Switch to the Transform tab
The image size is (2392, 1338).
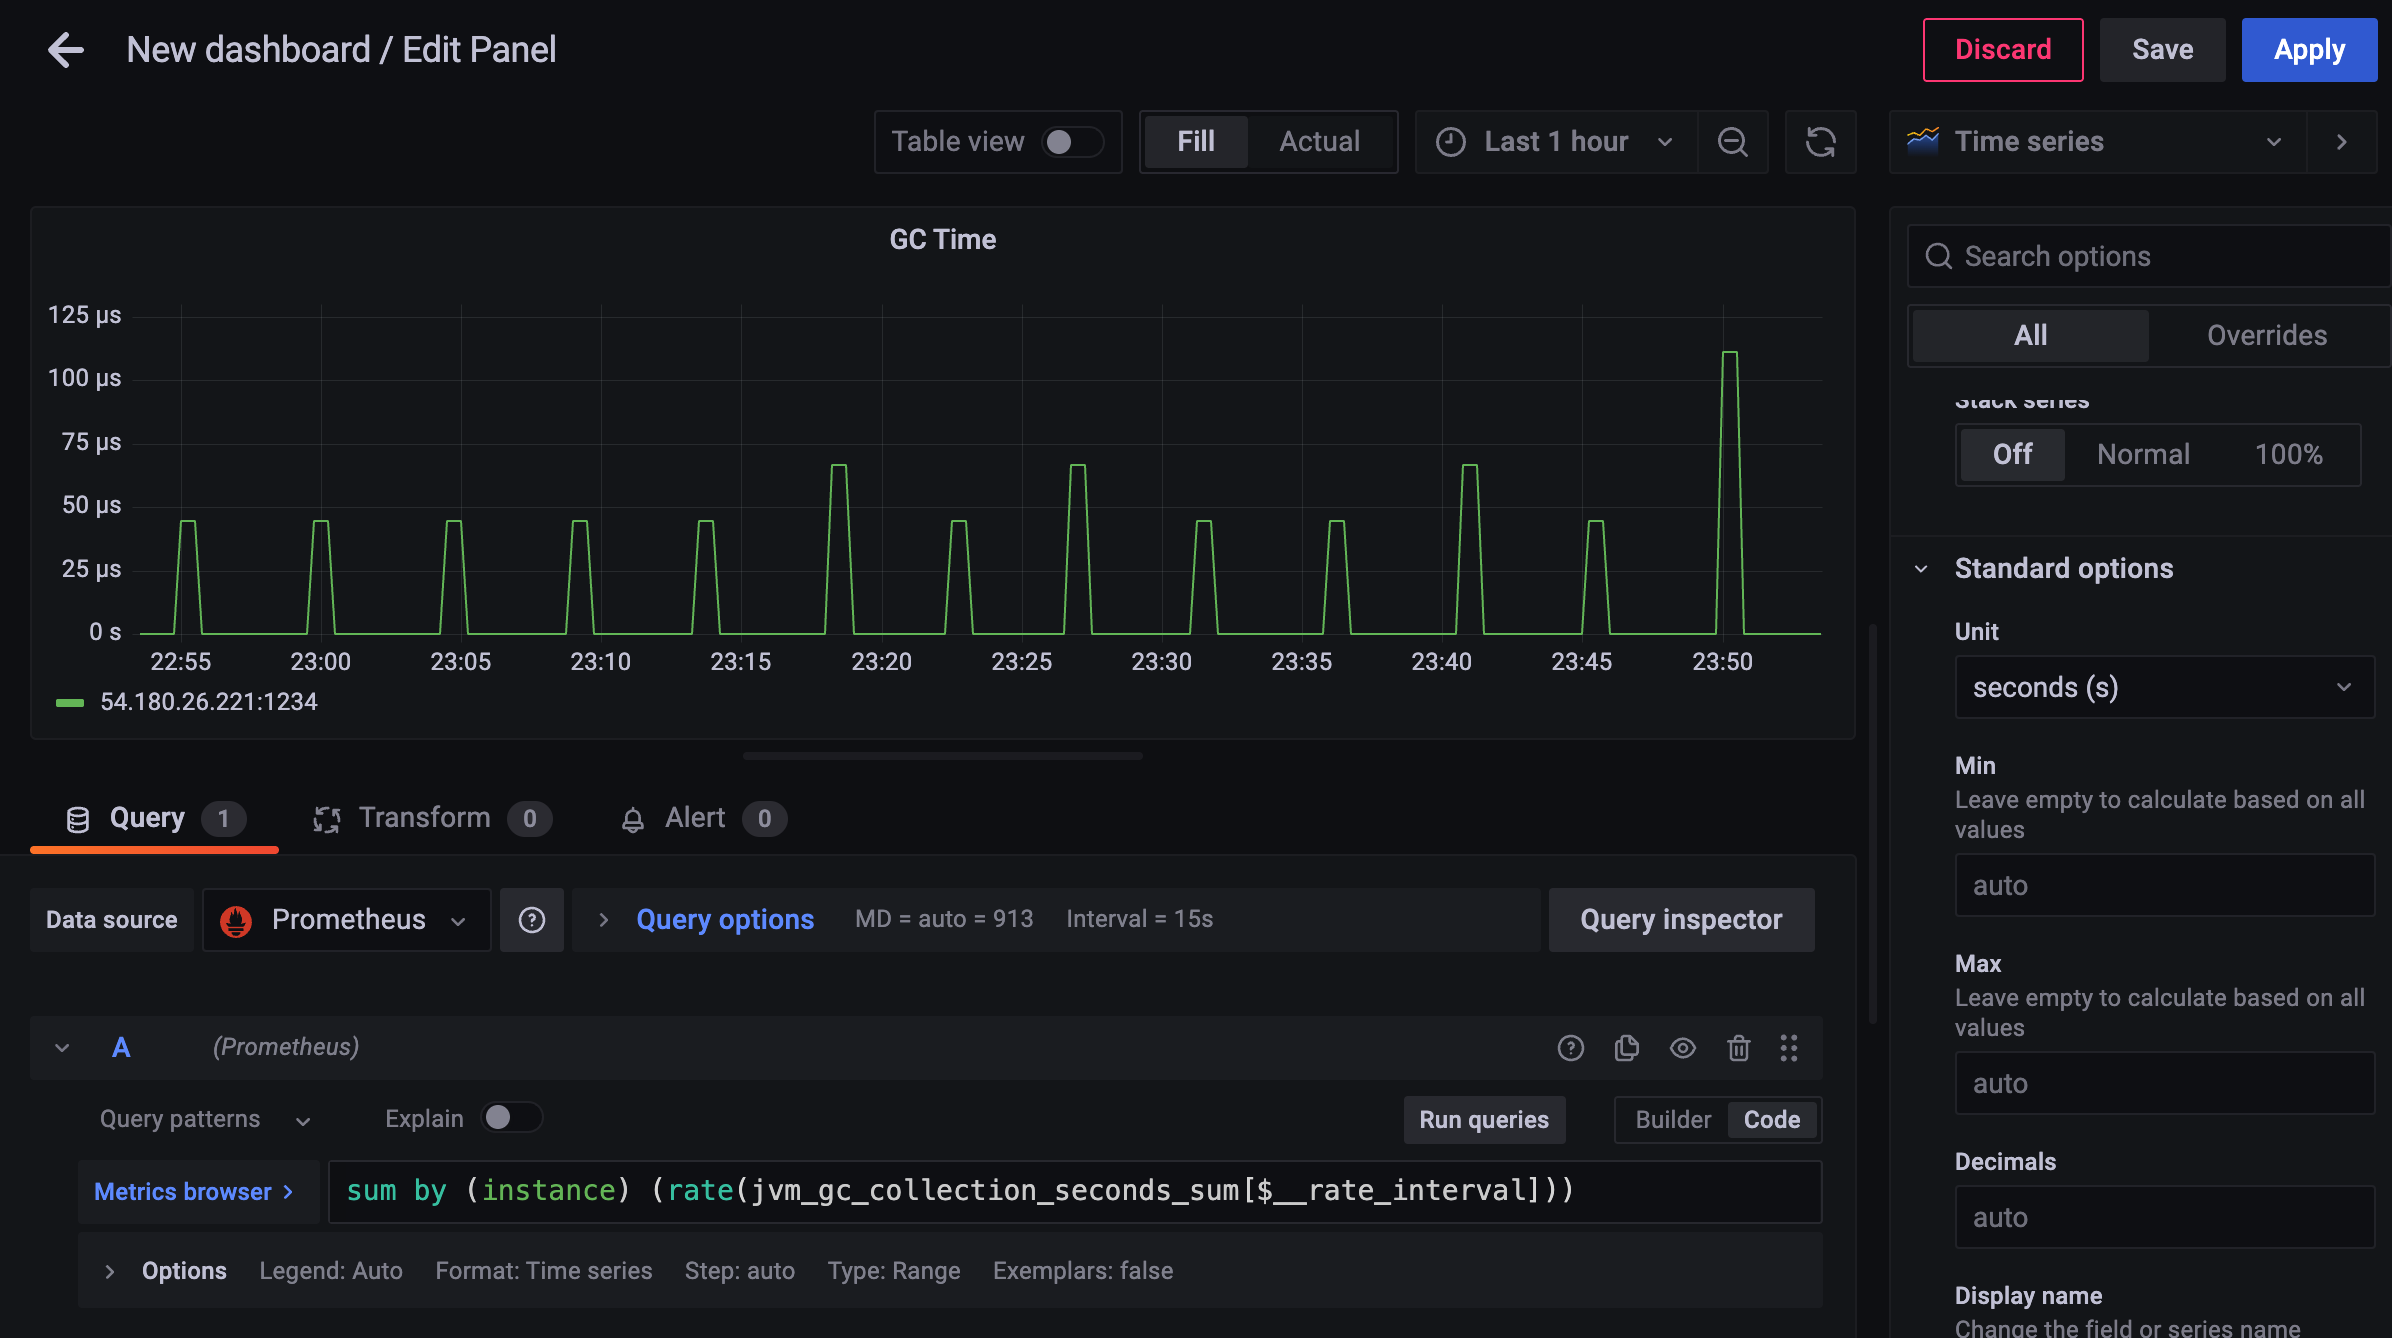(425, 818)
